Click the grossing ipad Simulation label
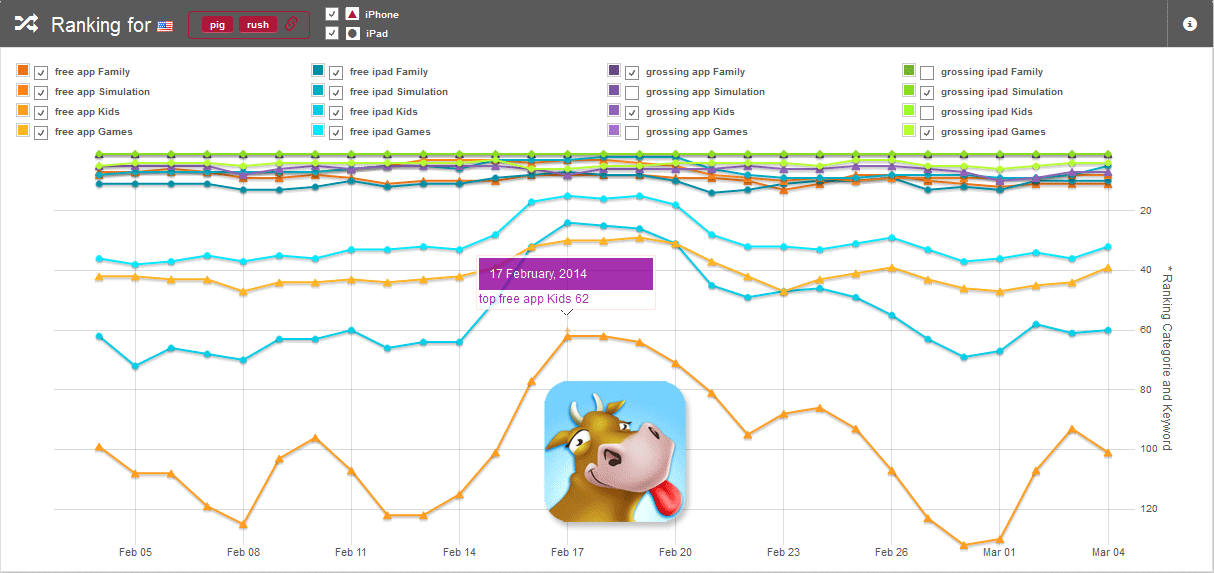The height and width of the screenshot is (573, 1214). click(x=1002, y=92)
